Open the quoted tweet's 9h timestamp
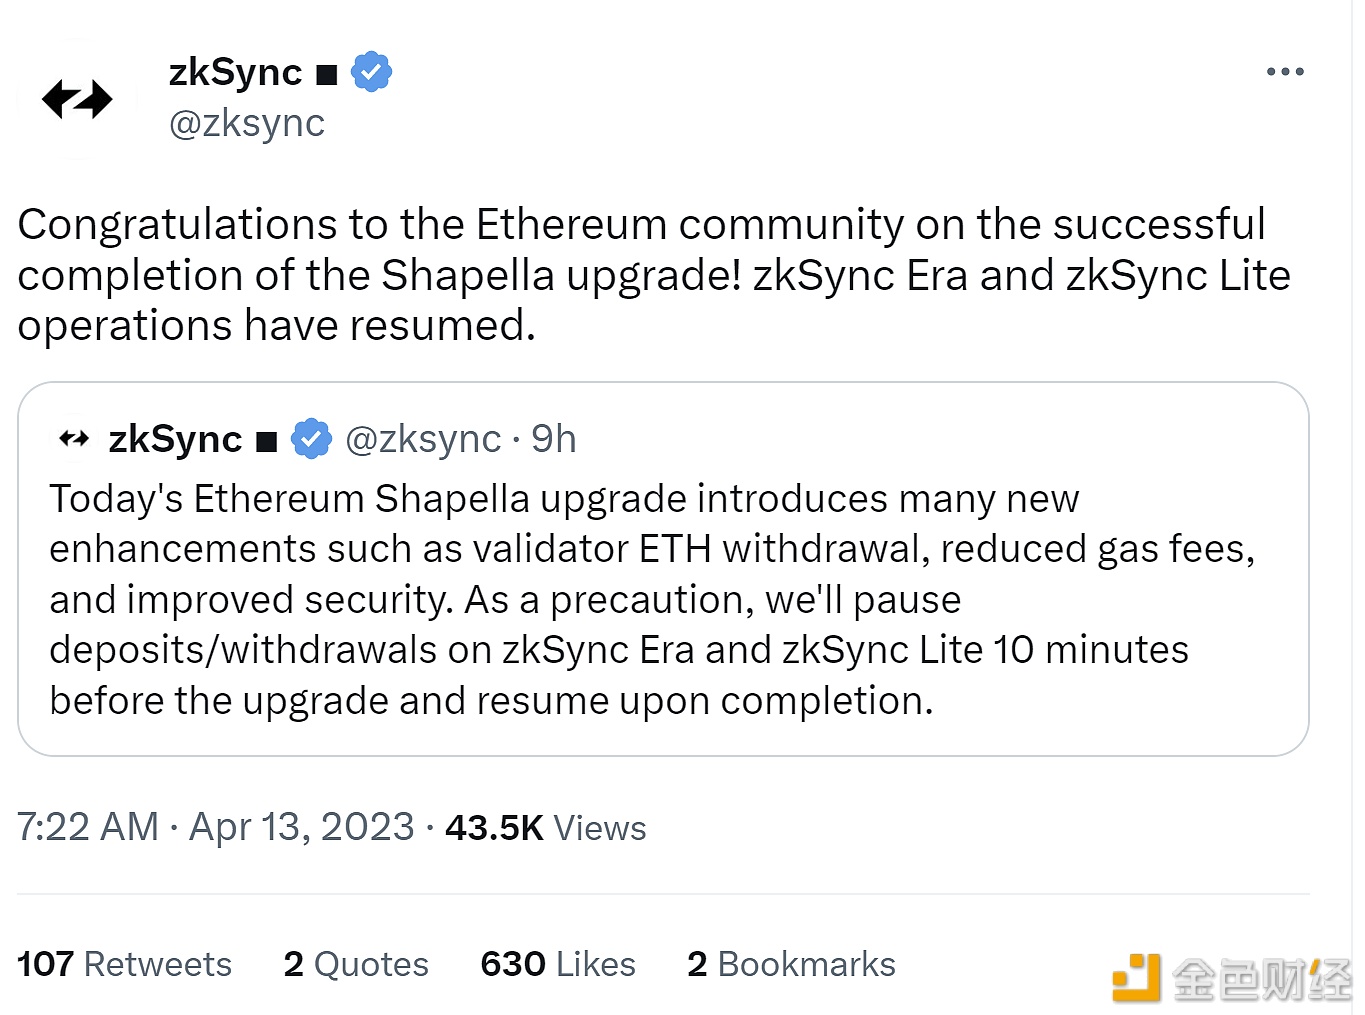This screenshot has height=1015, width=1365. pos(554,439)
